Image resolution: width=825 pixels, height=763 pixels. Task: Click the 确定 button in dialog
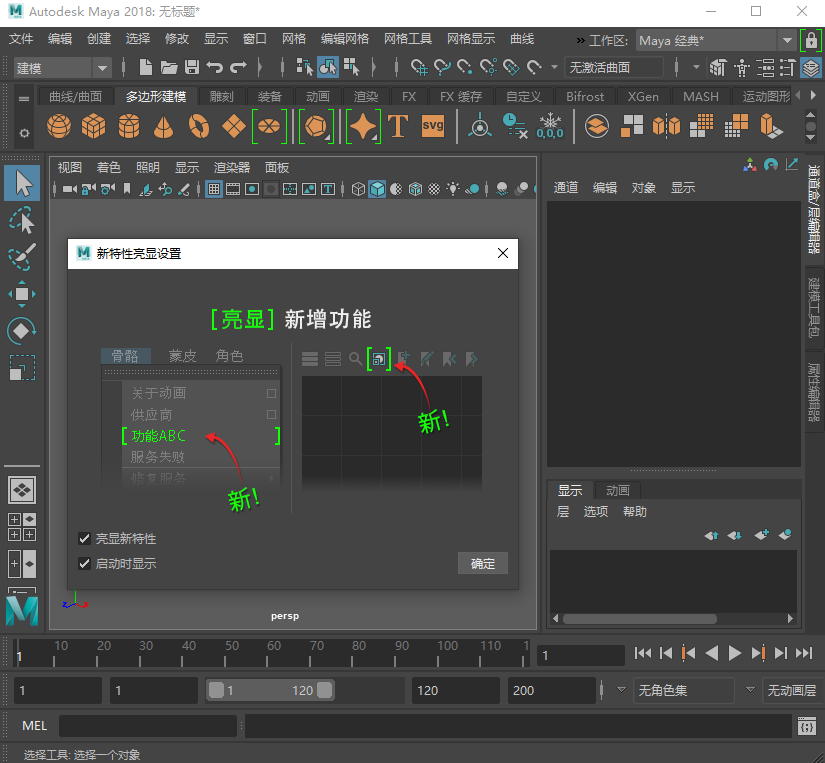coord(483,564)
